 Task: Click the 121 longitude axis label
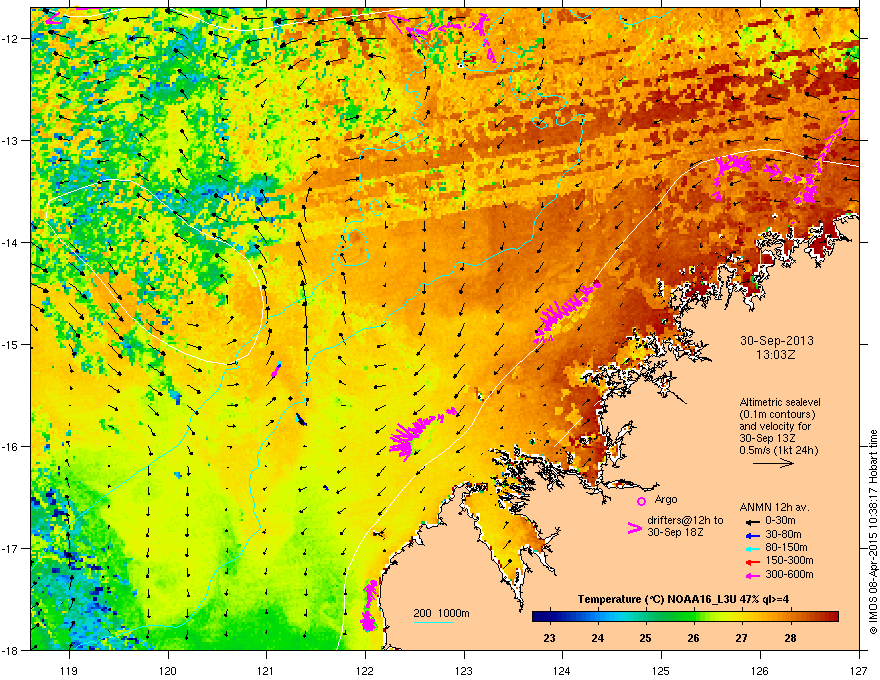tap(266, 670)
